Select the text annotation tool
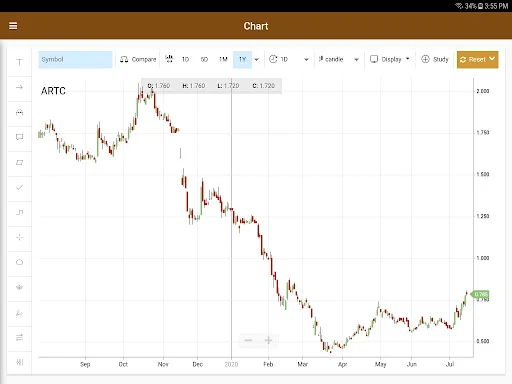 point(20,62)
